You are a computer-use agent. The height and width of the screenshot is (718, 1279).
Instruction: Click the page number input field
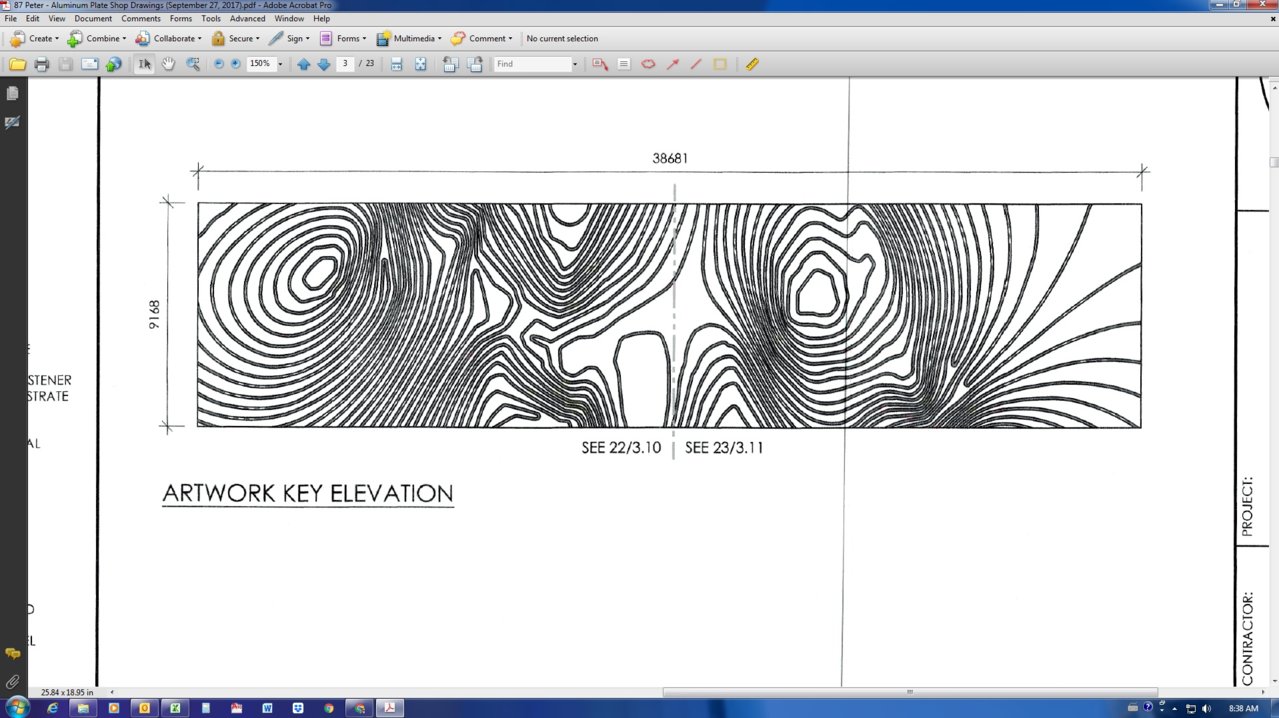[346, 64]
